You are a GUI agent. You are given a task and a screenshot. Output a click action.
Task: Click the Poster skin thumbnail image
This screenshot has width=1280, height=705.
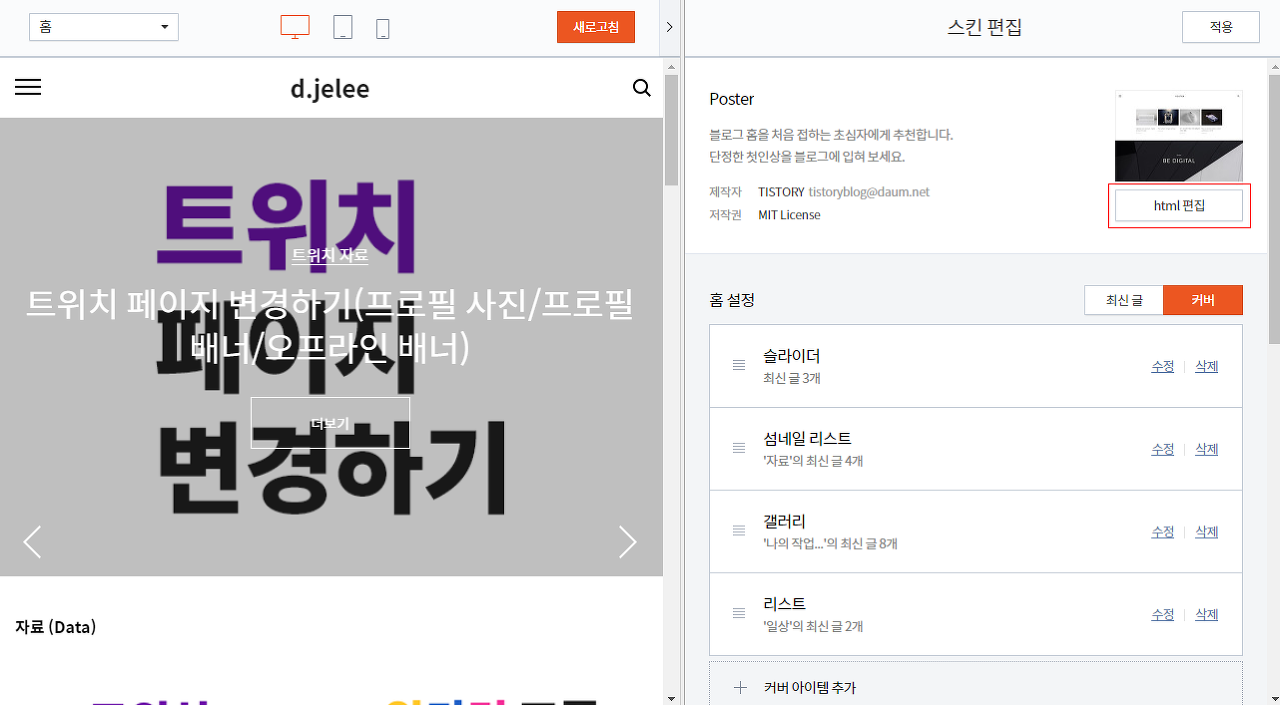(1178, 136)
